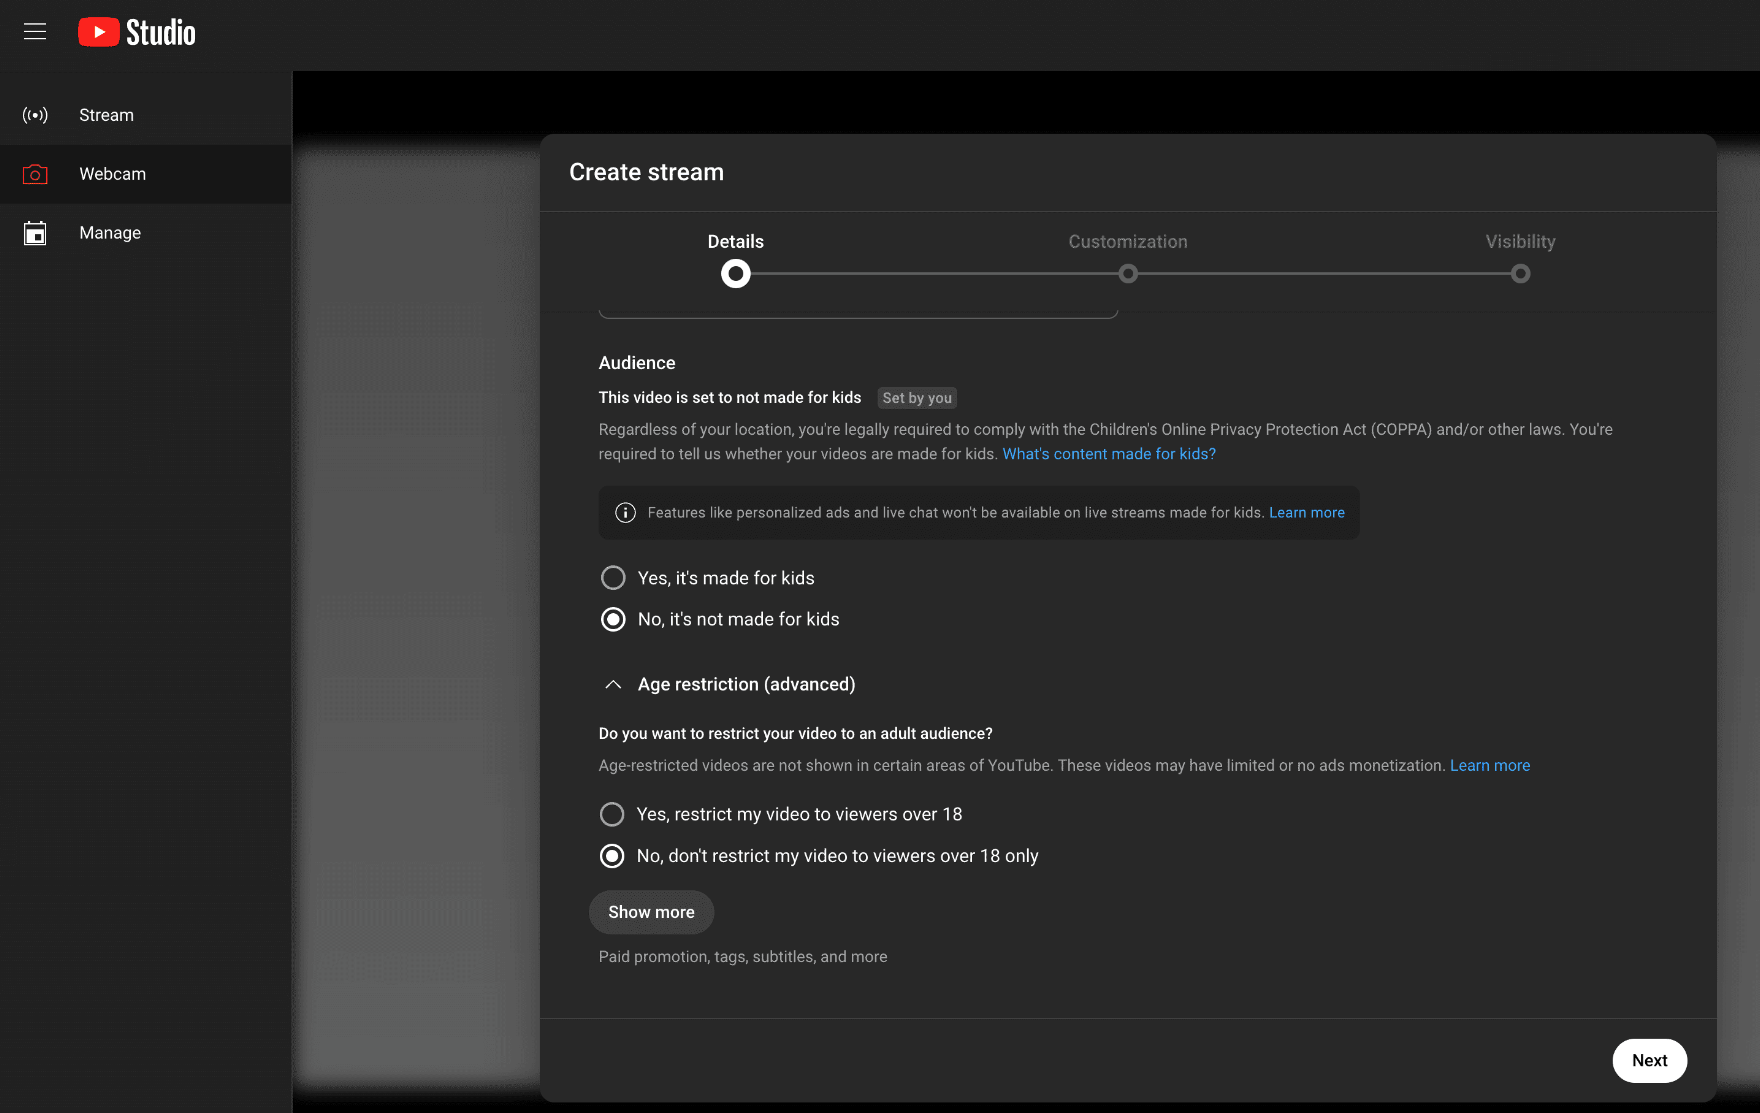Open the navigation hamburger menu

click(34, 31)
